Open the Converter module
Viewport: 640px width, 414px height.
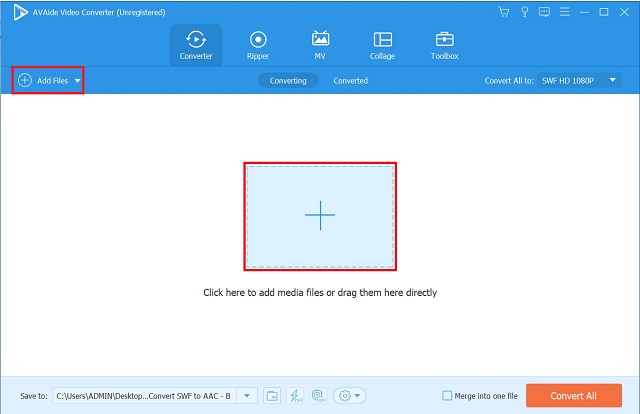pos(195,44)
